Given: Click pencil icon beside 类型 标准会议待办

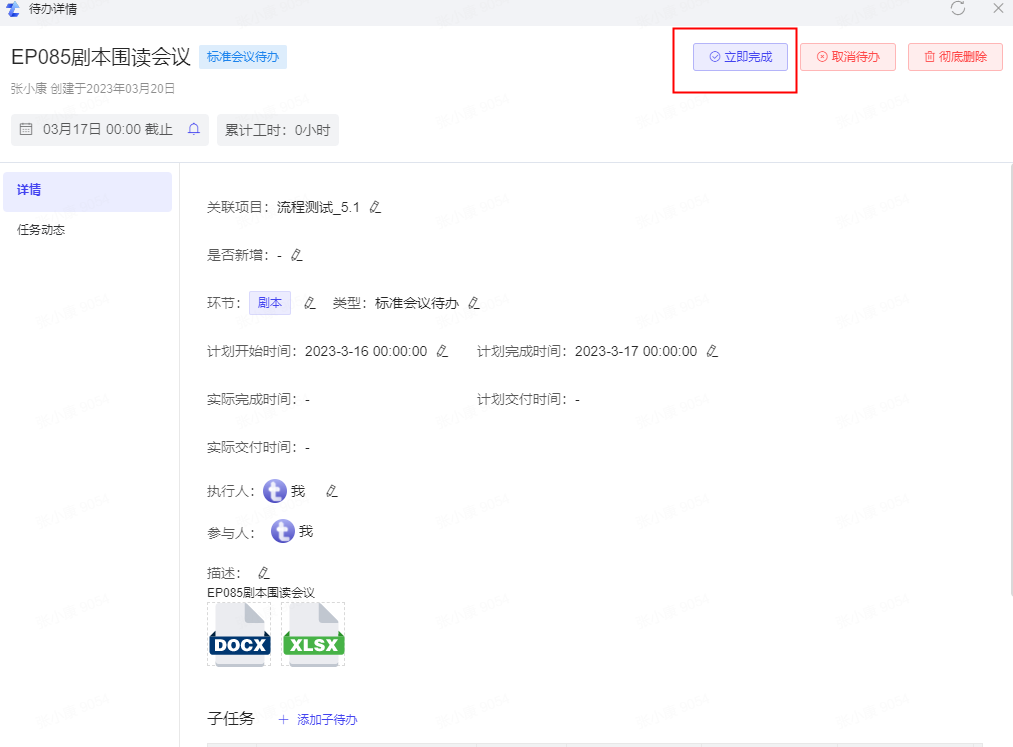Looking at the screenshot, I should pyautogui.click(x=474, y=303).
